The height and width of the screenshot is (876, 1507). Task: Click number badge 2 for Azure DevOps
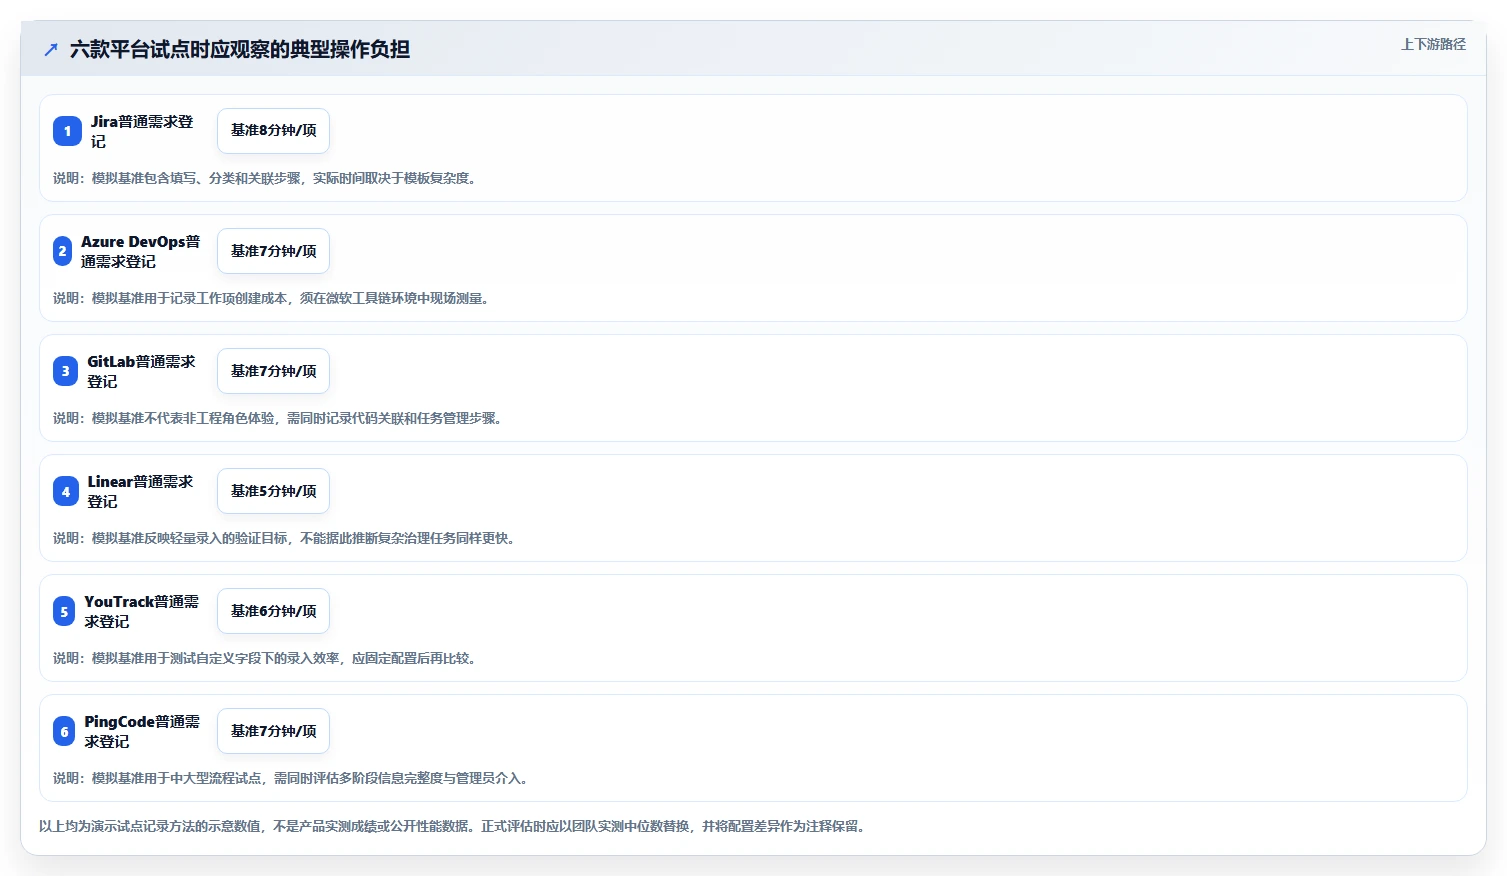pos(62,251)
